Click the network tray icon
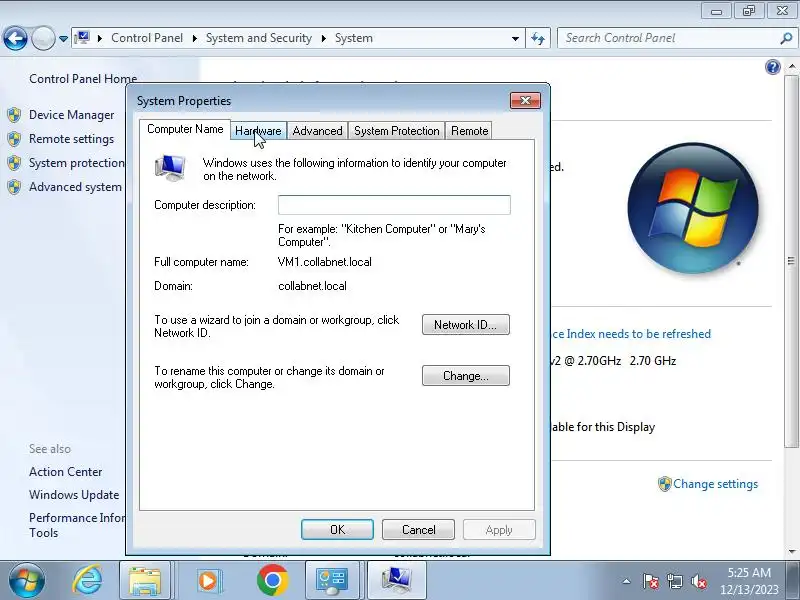Viewport: 800px width, 600px height. 674,581
